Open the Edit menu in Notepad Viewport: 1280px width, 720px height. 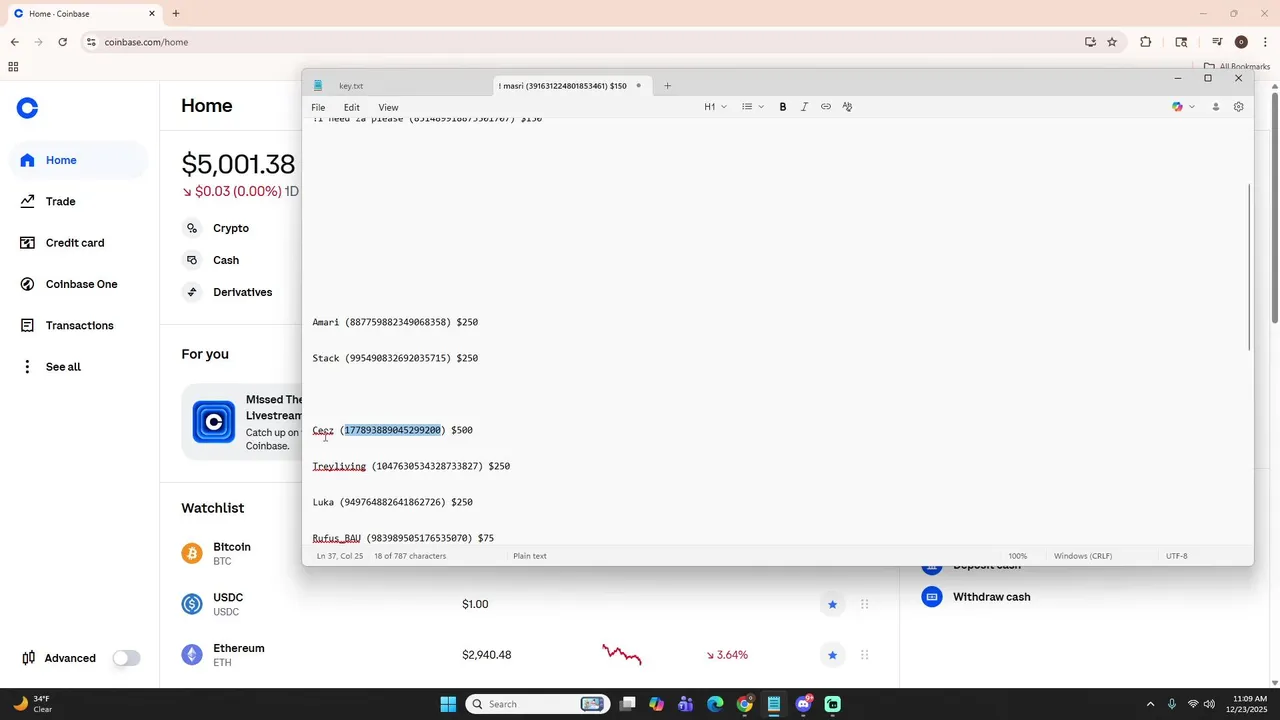tap(352, 107)
